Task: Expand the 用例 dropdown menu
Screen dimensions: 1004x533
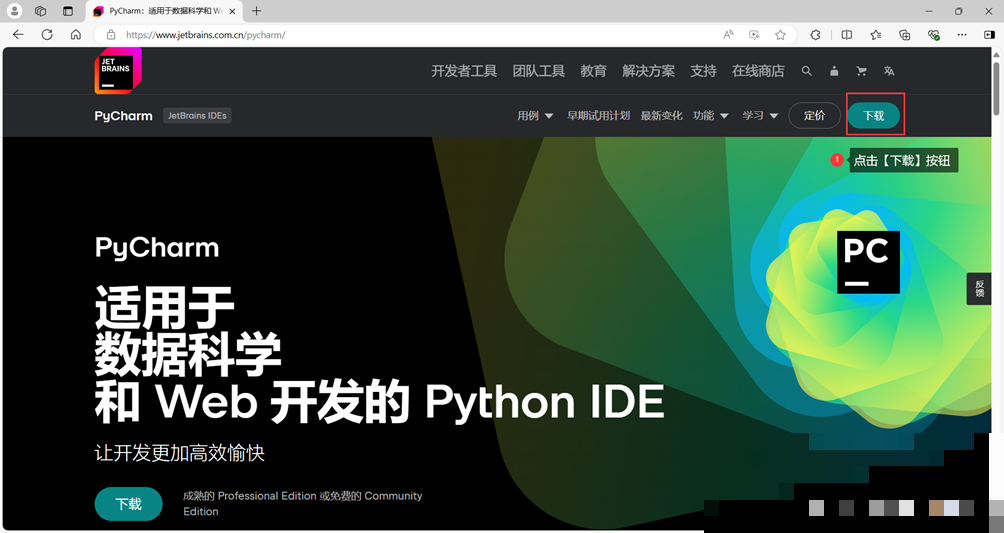Action: pos(535,115)
